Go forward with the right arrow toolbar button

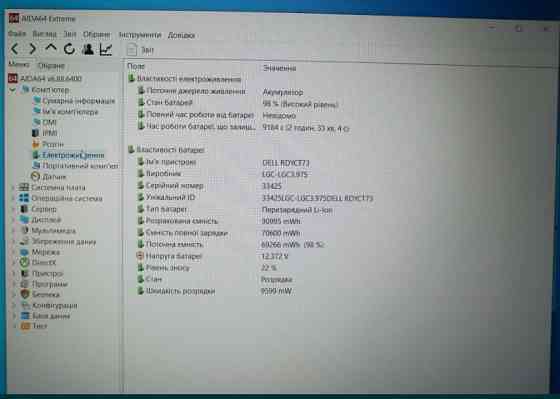point(33,49)
